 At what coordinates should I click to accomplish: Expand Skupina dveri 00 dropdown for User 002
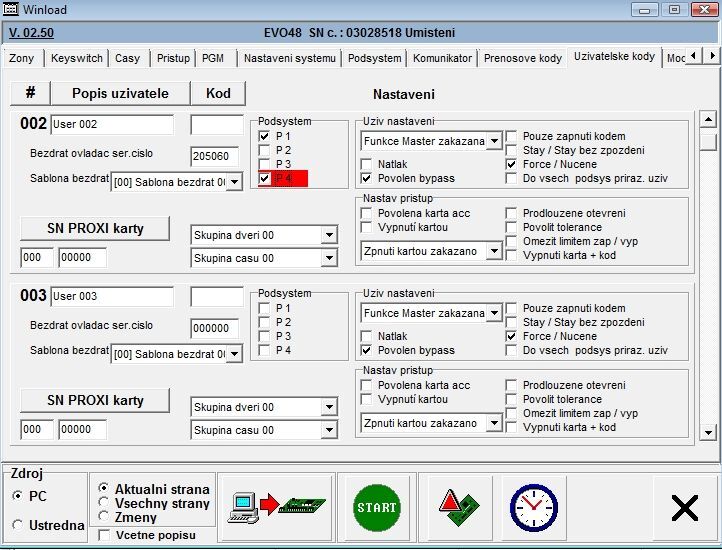[x=329, y=235]
